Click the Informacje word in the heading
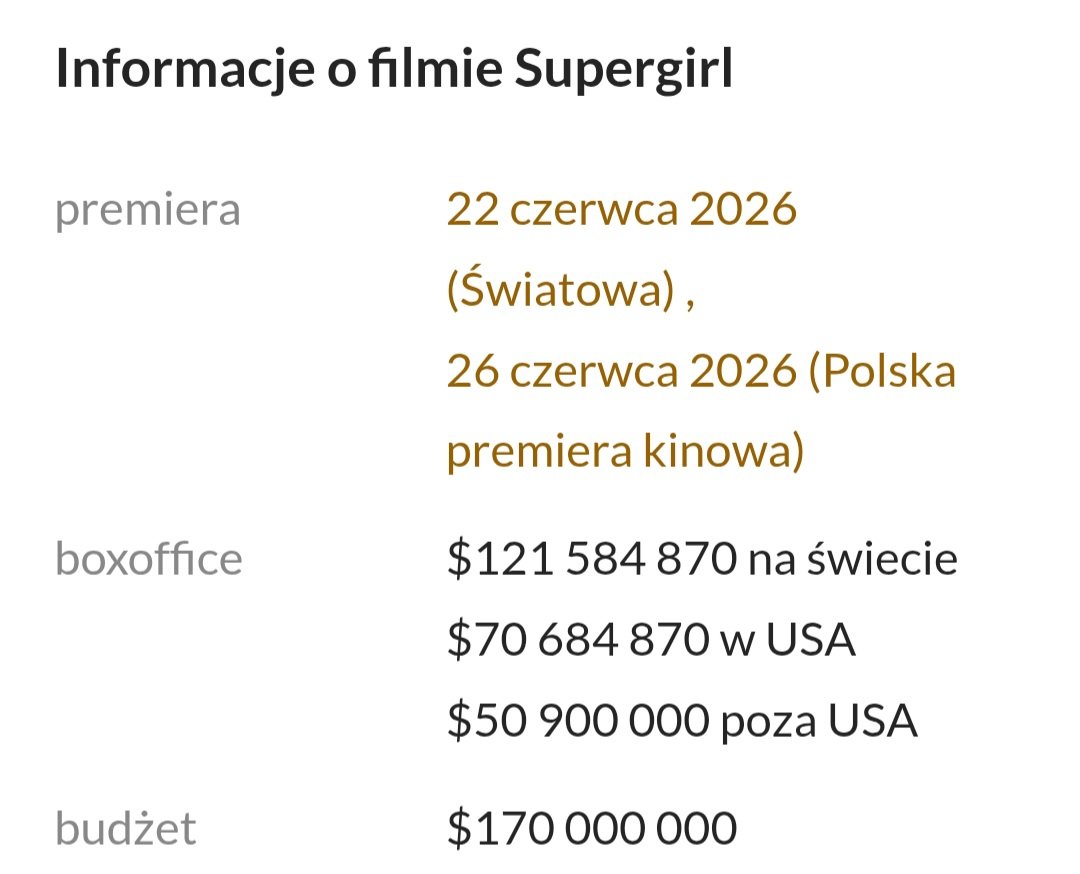Screen dimensions: 1080x874 click(185, 69)
